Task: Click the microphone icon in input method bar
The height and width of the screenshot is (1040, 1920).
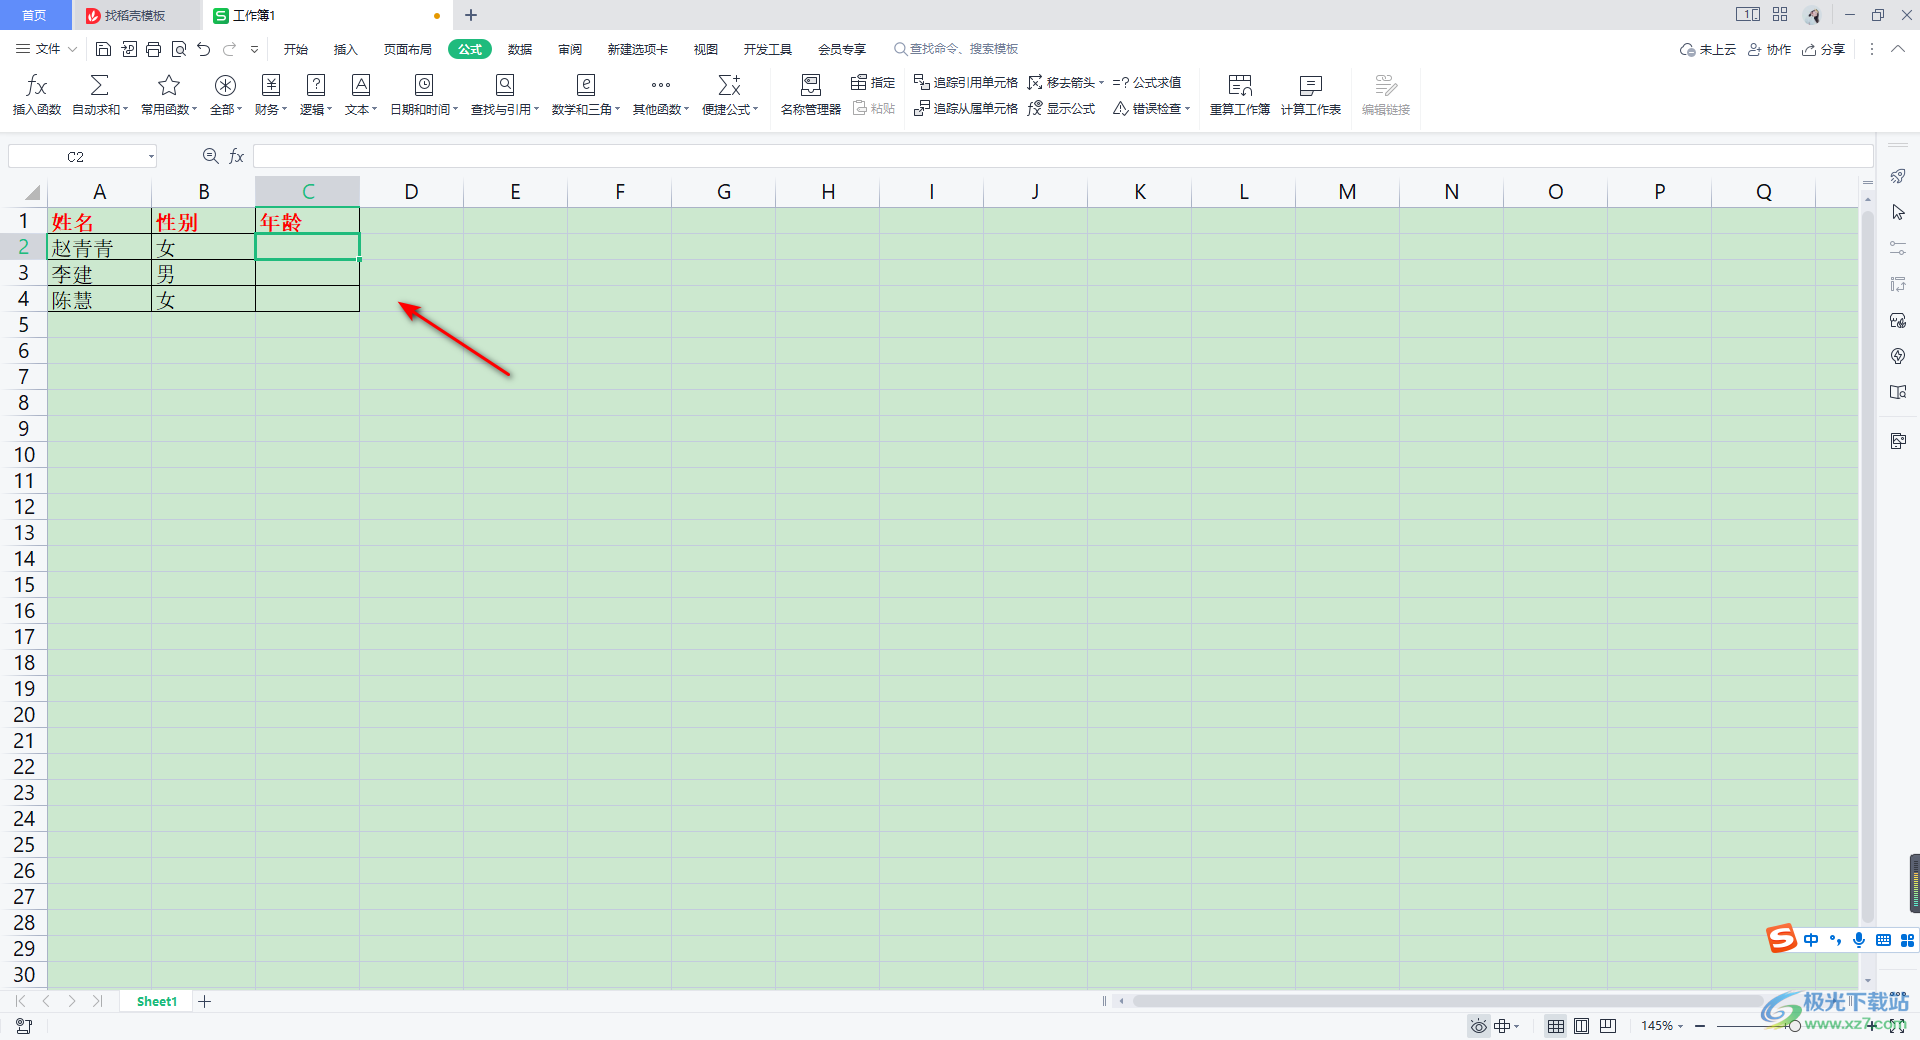Action: (1858, 940)
